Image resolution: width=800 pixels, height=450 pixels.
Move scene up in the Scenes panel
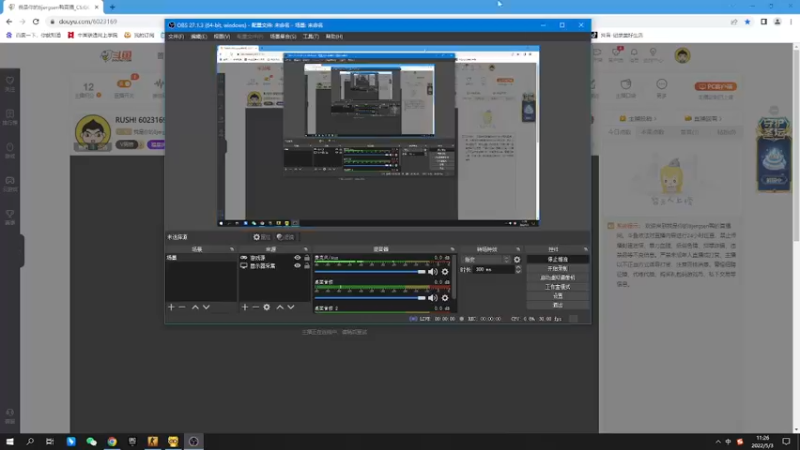point(195,307)
